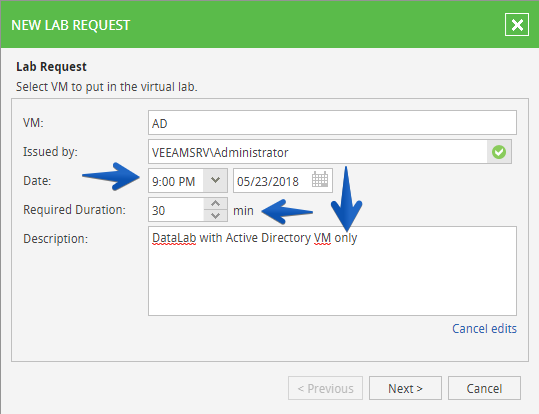This screenshot has width=539, height=414.
Task: Click the misspelled word DataLab in the description
Action: tap(174, 238)
